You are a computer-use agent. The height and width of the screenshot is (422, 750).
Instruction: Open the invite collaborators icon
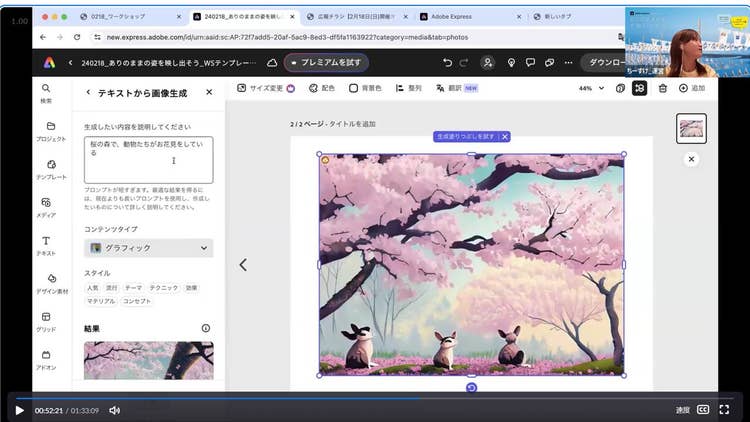click(x=487, y=63)
